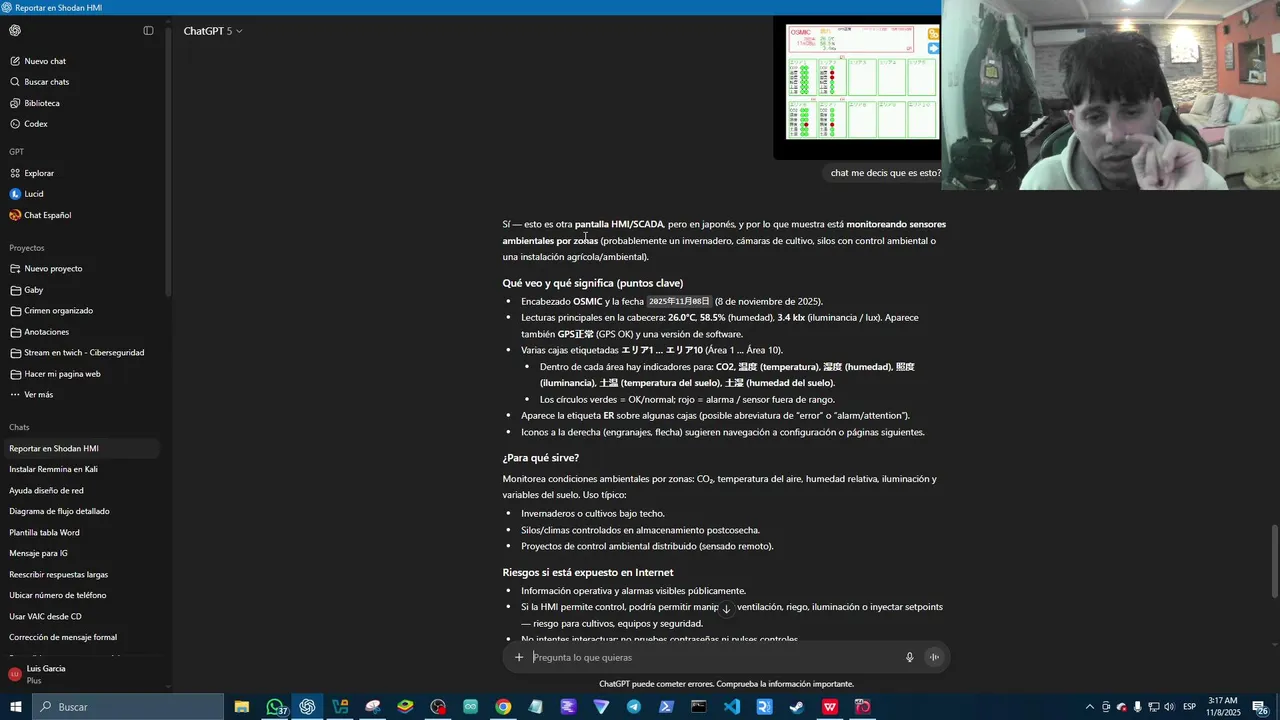Open the Luis Garcia account menu

click(x=80, y=674)
